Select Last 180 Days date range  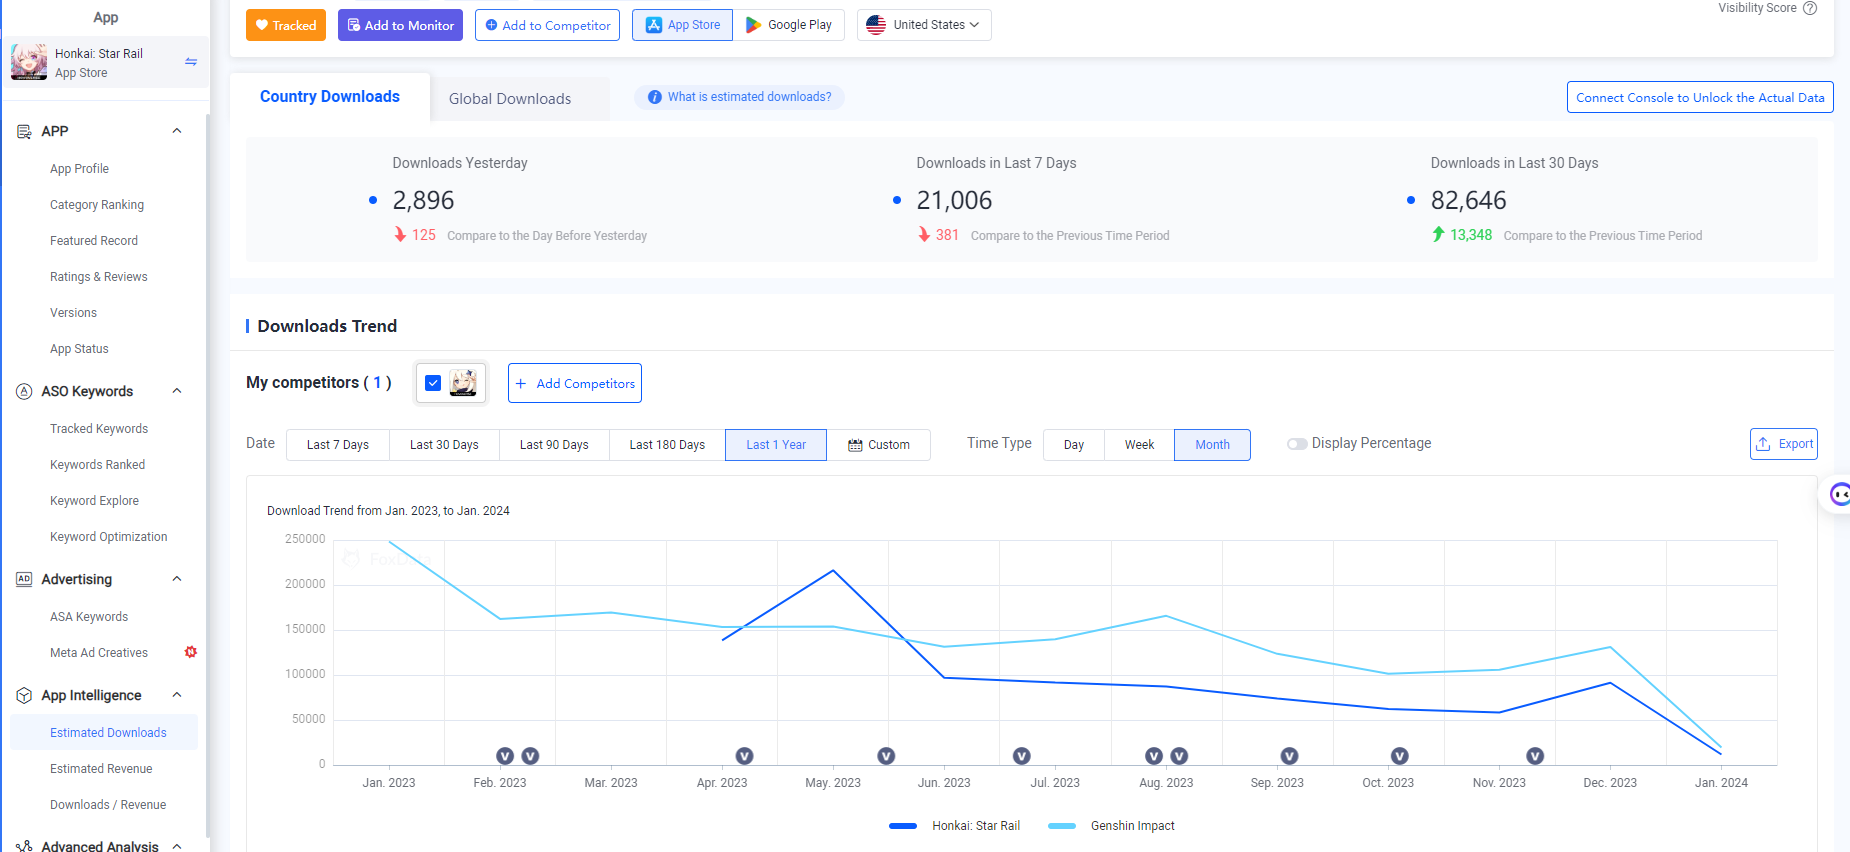point(667,445)
